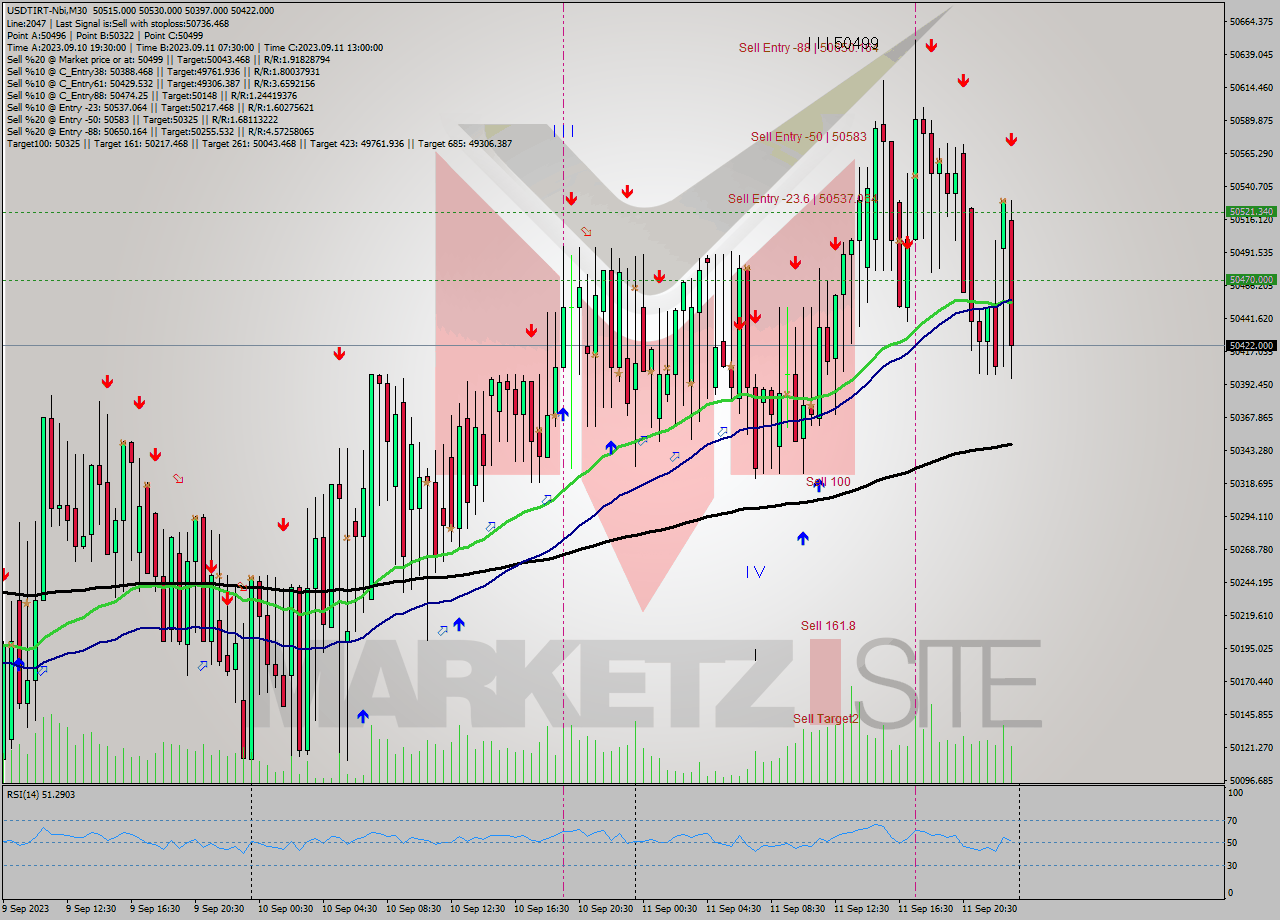This screenshot has width=1280, height=920.
Task: Click the '9 Sep 12:30' time label
Action: pos(92,909)
